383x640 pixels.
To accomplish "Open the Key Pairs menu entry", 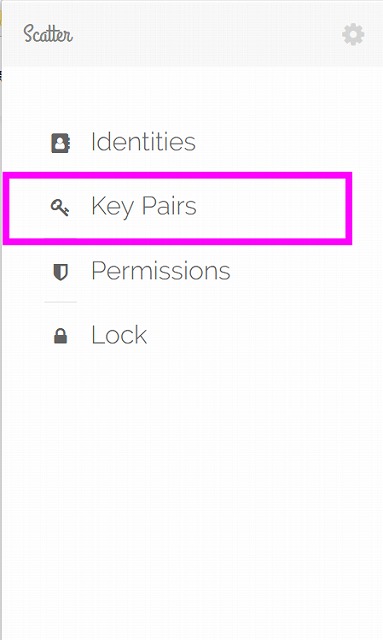I will [x=178, y=207].
